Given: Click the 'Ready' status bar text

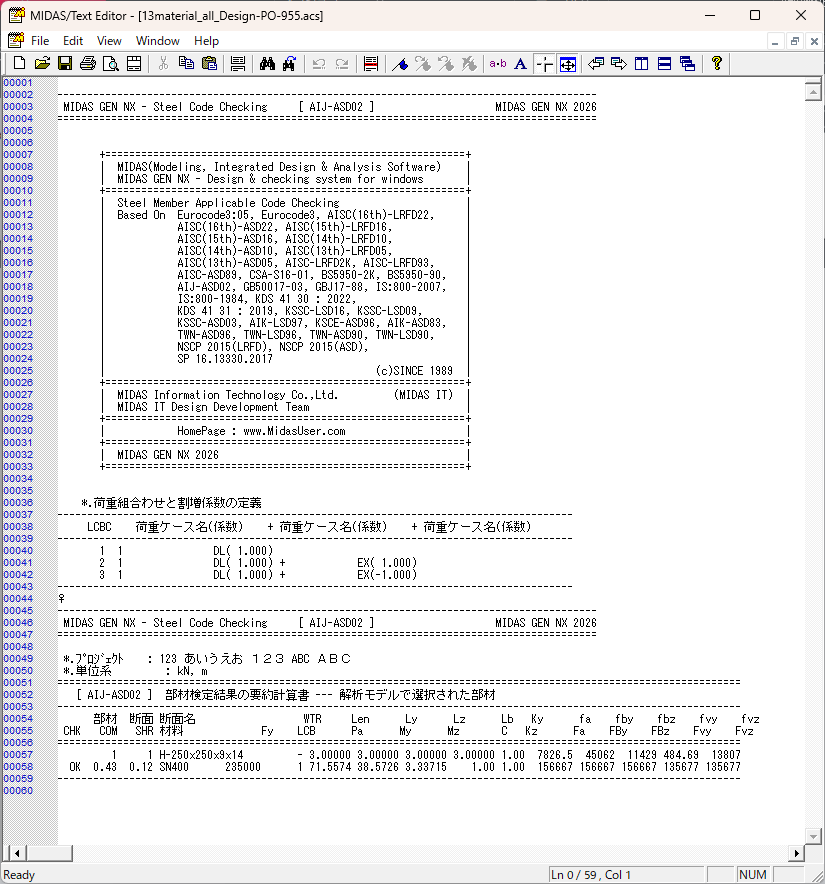Looking at the screenshot, I should point(19,875).
